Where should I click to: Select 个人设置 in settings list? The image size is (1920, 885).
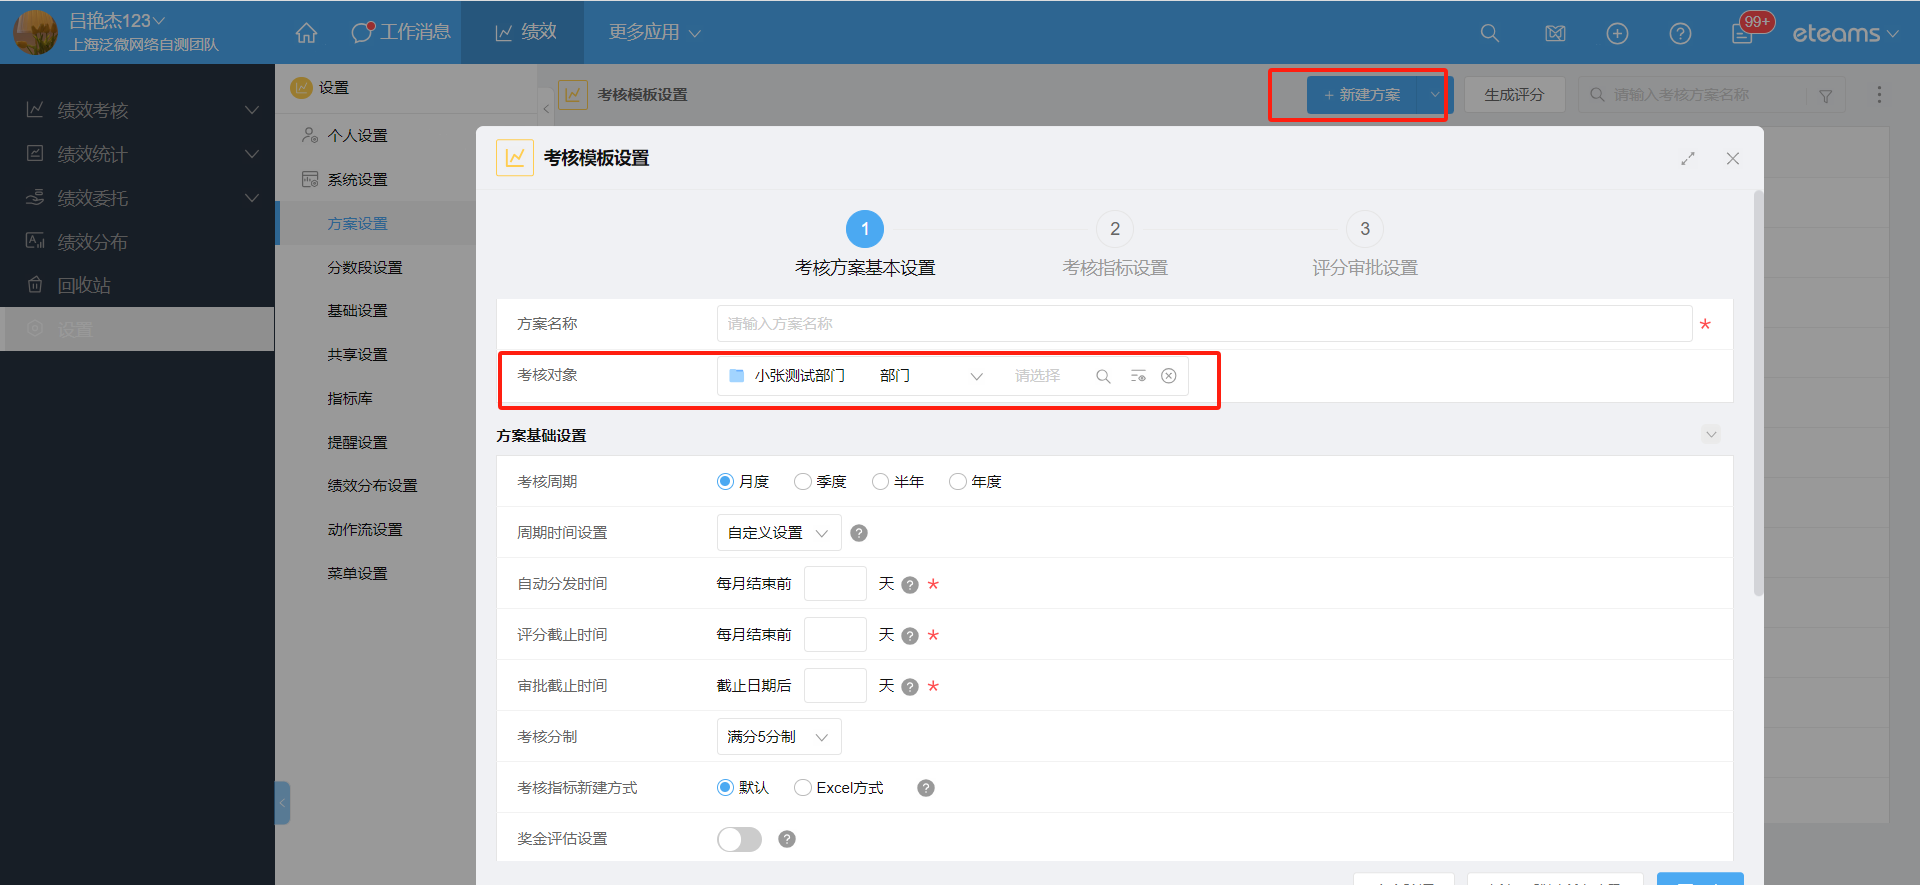tap(357, 135)
